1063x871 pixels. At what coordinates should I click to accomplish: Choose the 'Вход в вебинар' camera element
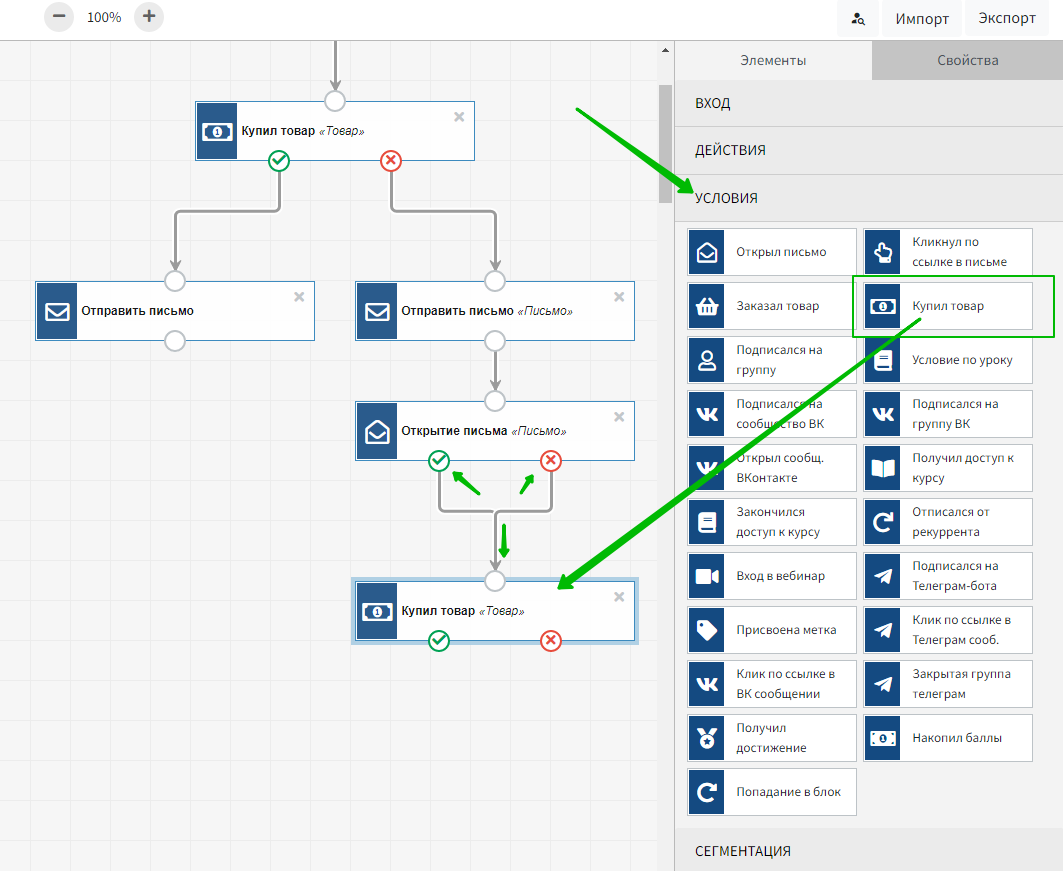771,576
